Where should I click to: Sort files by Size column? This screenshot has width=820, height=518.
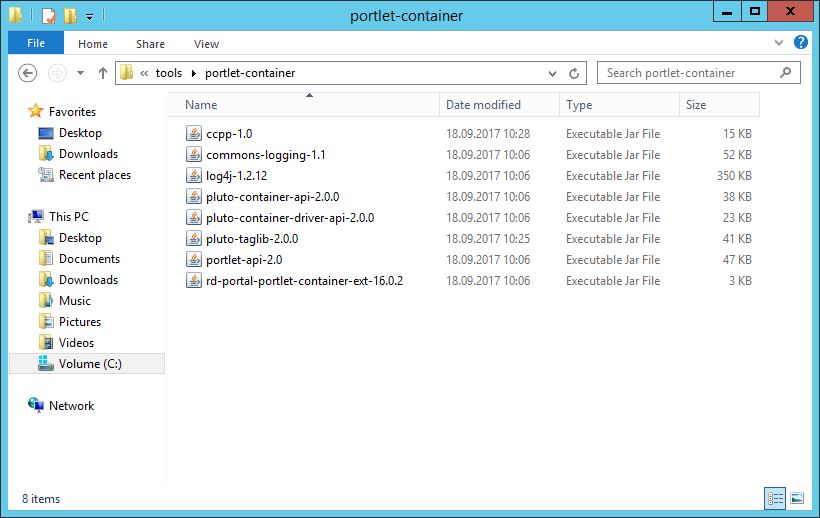pos(719,105)
